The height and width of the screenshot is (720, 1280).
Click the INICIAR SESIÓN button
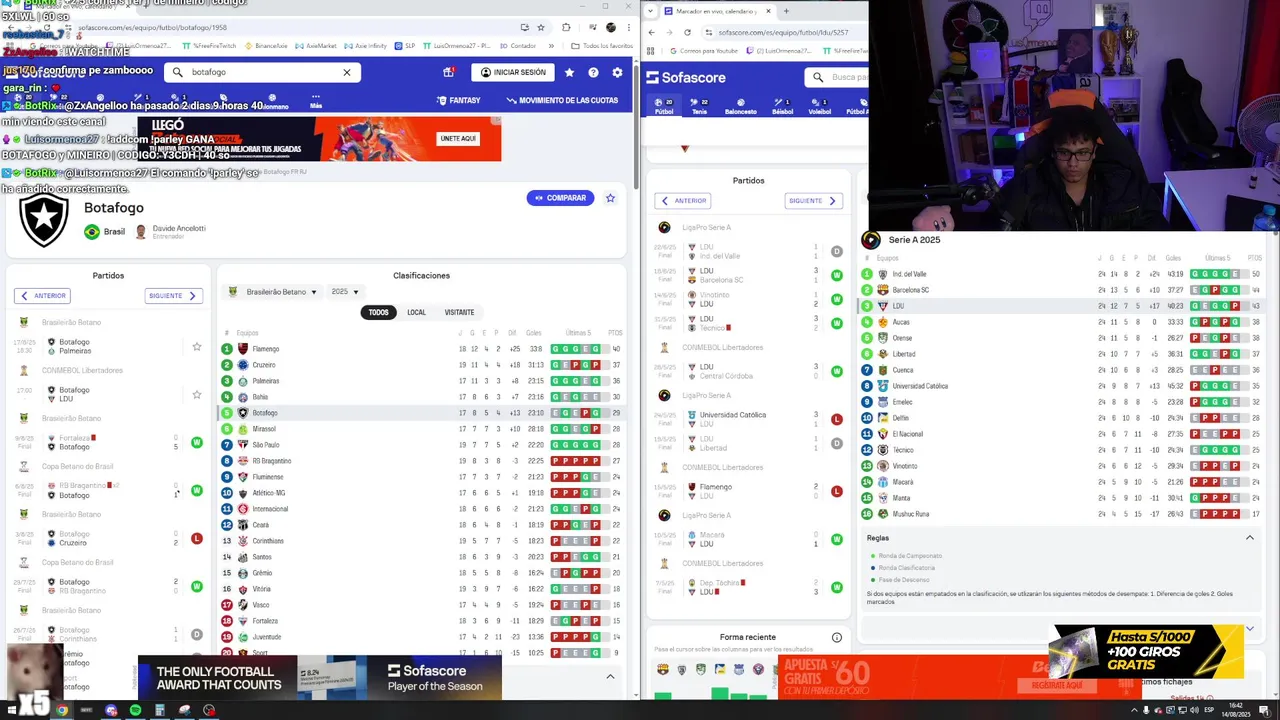coord(513,72)
